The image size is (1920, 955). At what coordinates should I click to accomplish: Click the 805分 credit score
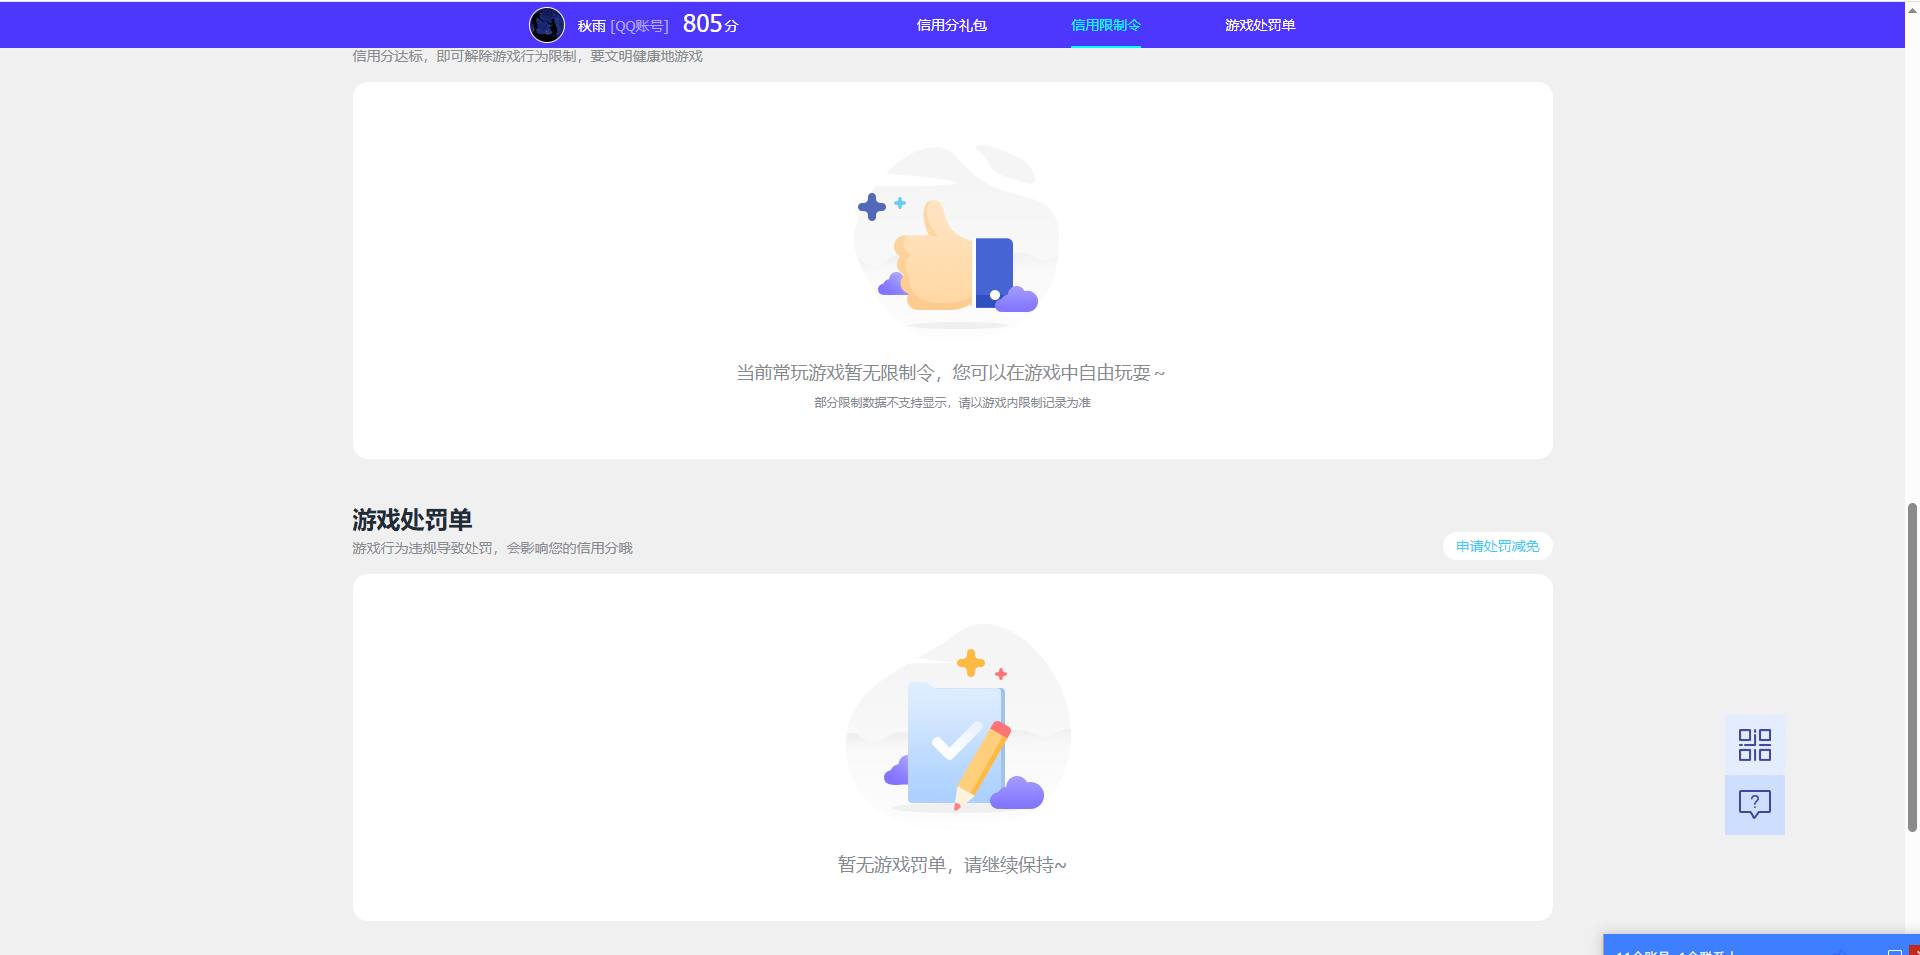710,24
